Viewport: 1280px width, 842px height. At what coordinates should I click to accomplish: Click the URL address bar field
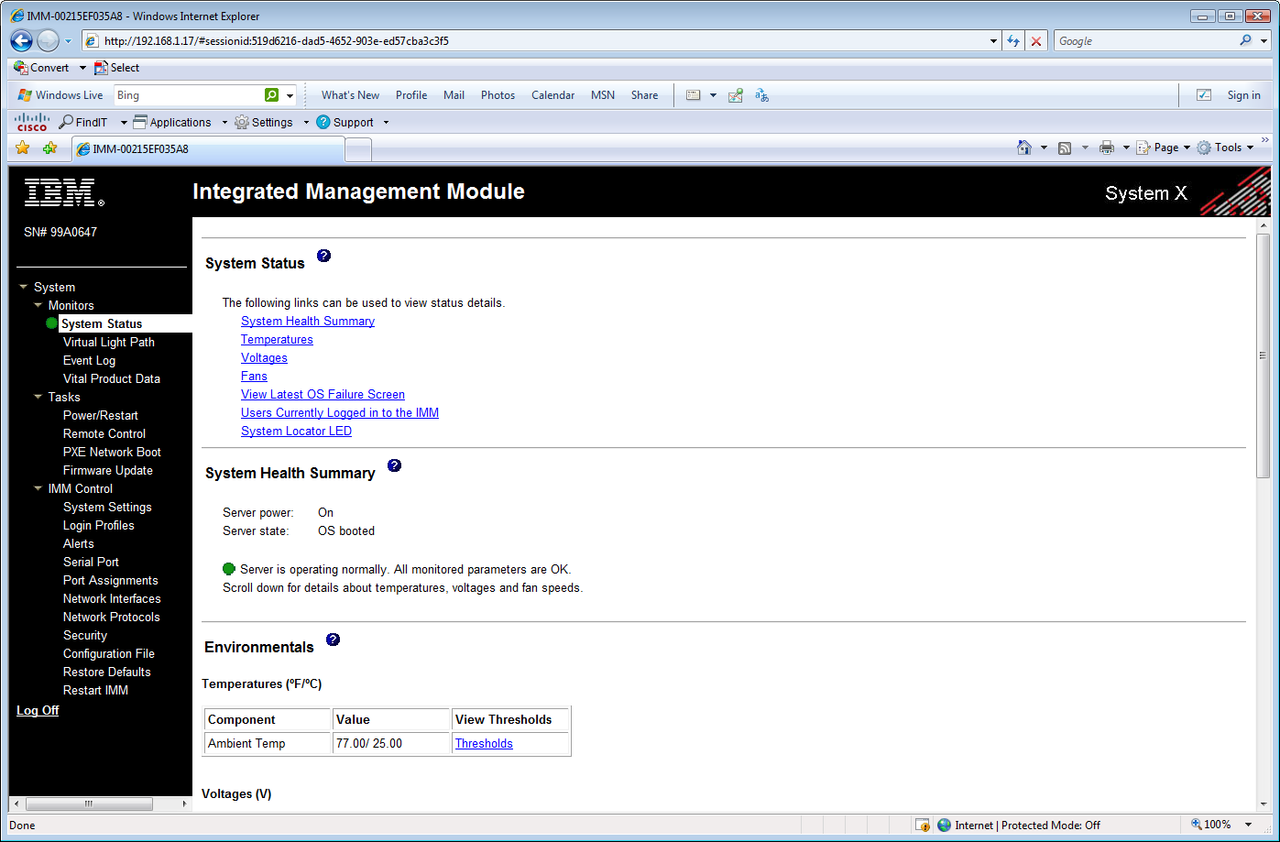(x=540, y=41)
